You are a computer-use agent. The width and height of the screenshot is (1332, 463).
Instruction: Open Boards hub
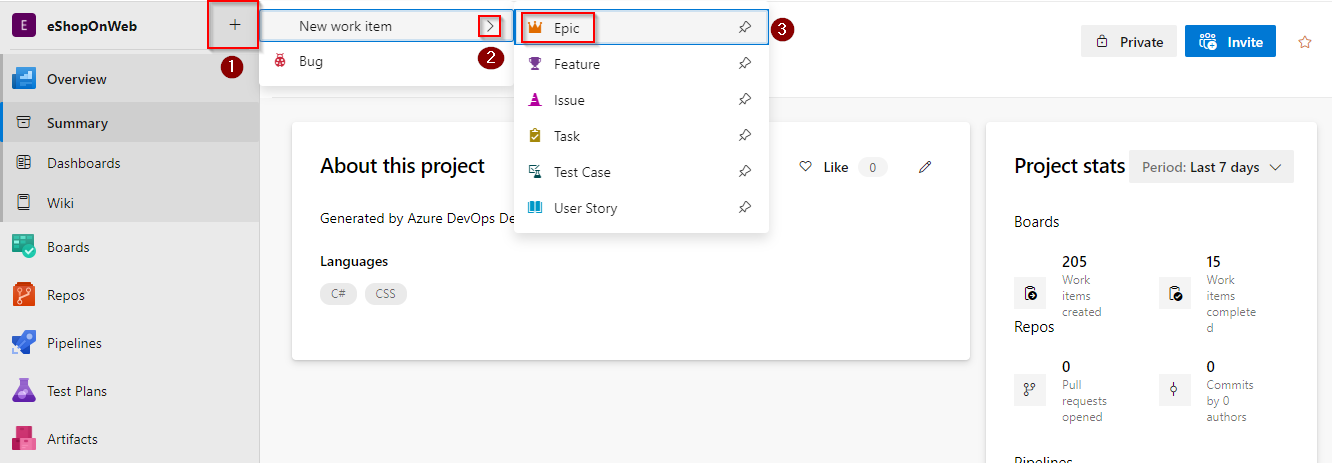click(x=130, y=247)
